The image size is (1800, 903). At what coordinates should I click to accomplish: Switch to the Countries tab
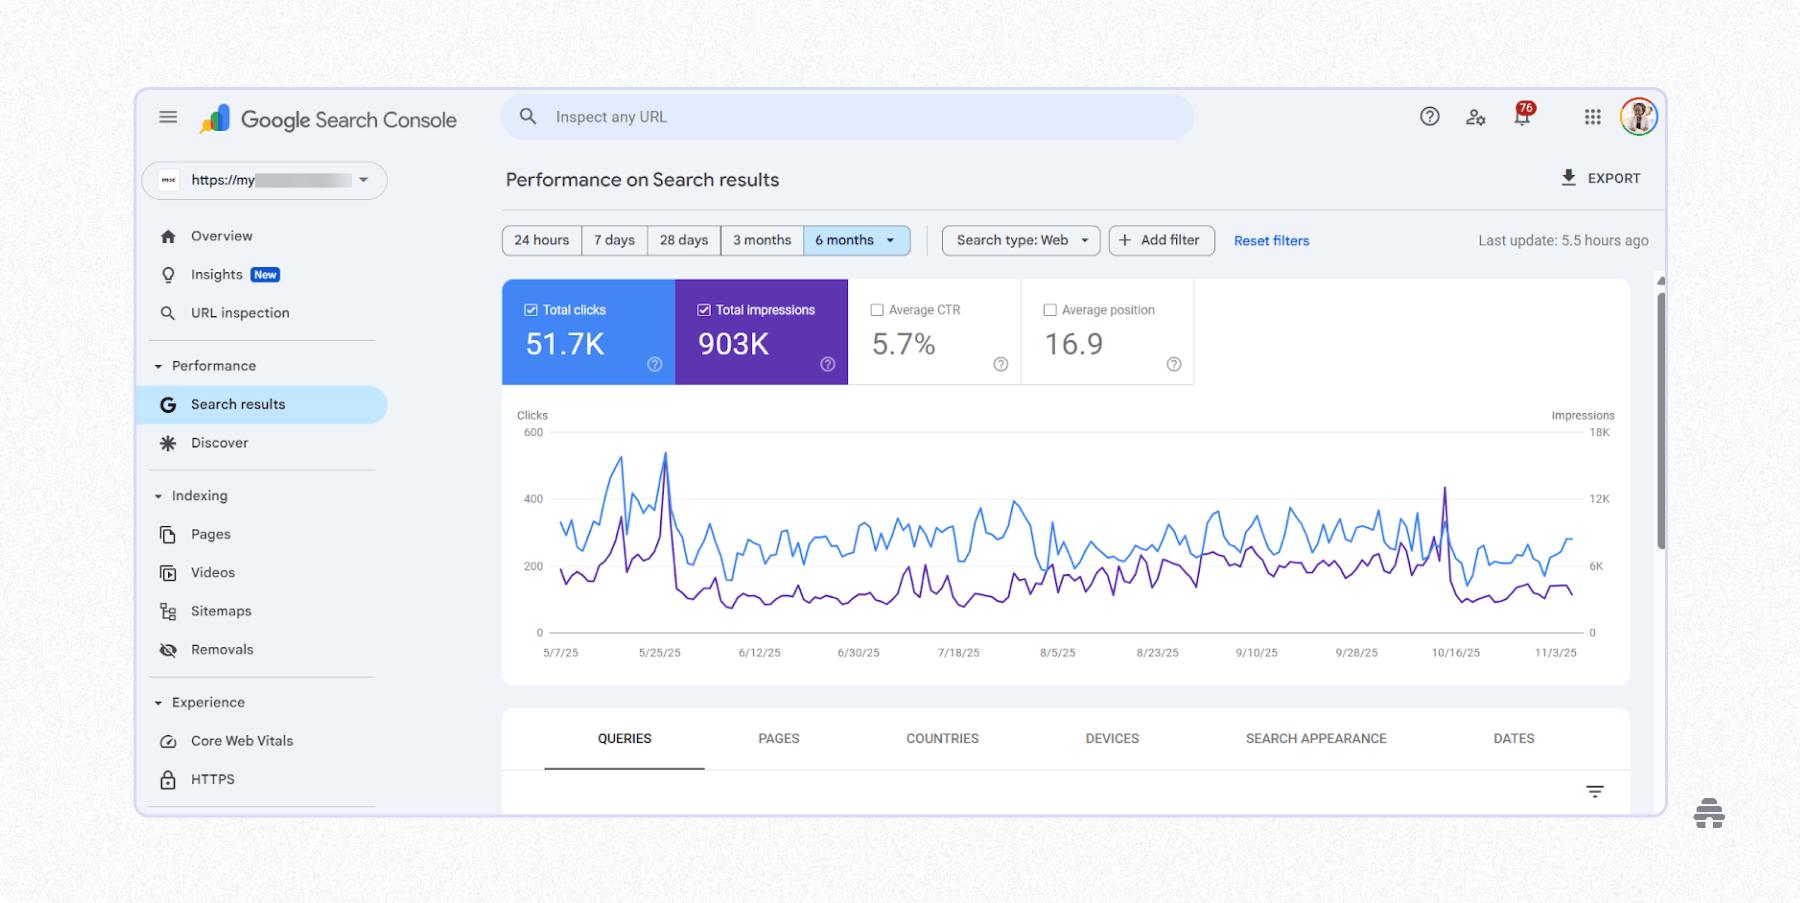coord(943,739)
